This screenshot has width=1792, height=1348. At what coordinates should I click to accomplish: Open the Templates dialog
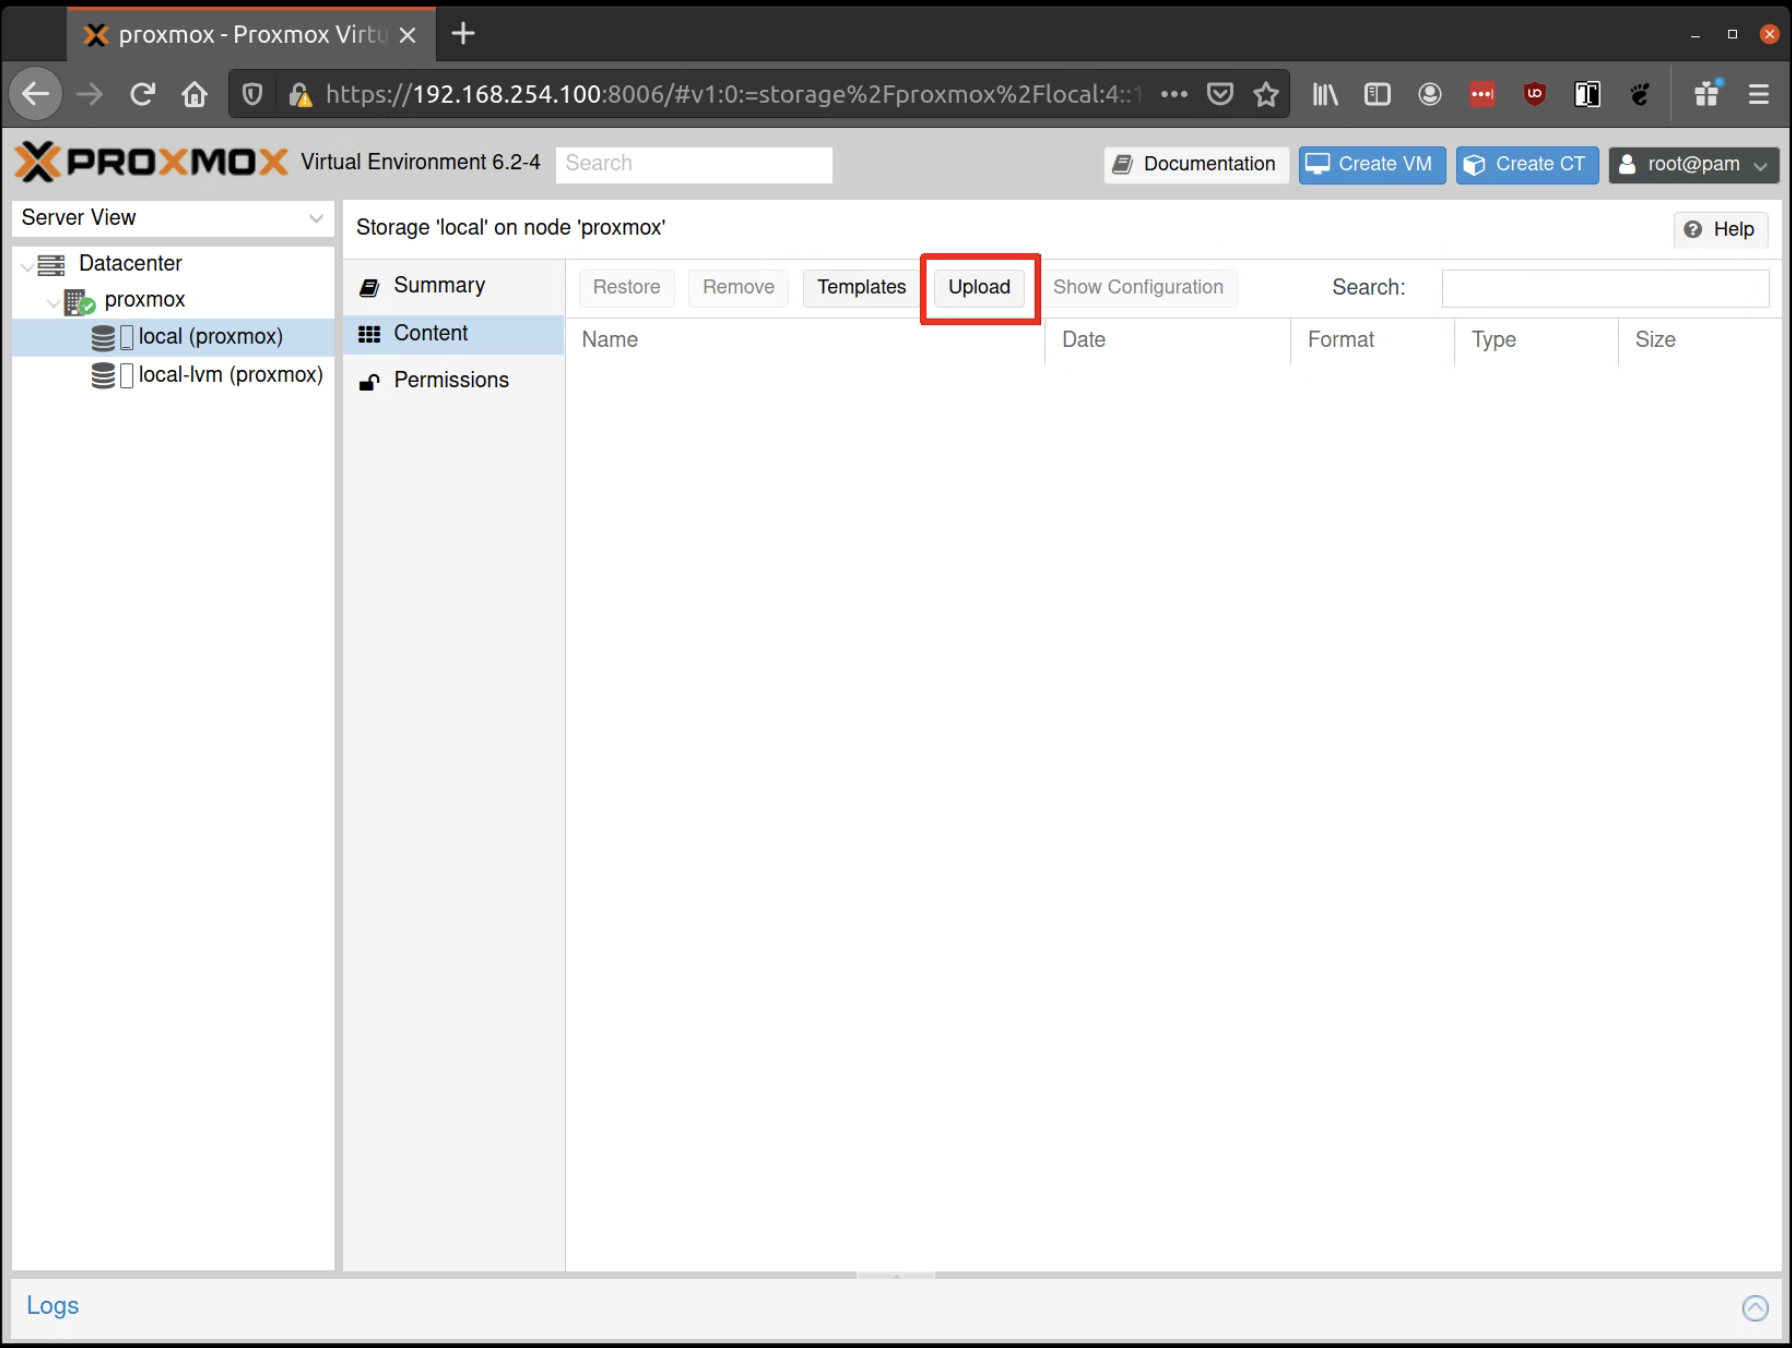859,287
